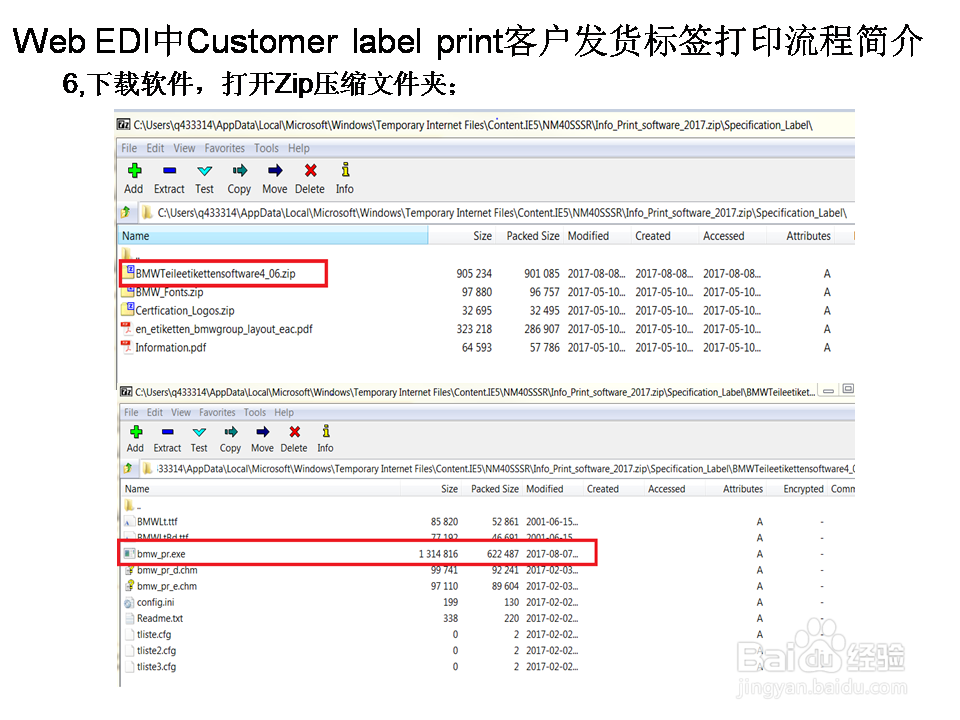Select bmw_pr_d.chm help file

pyautogui.click(x=167, y=570)
